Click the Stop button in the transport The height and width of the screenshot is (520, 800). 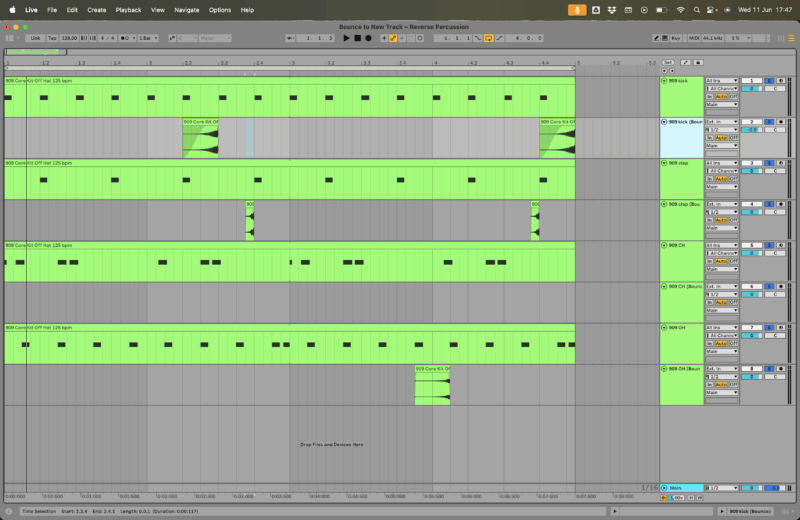(357, 38)
